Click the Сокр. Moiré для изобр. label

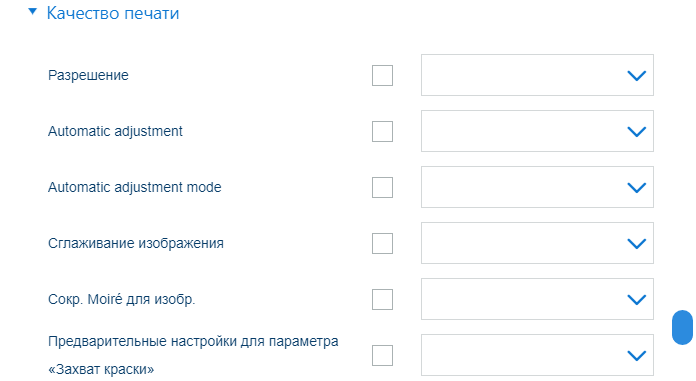tap(122, 299)
